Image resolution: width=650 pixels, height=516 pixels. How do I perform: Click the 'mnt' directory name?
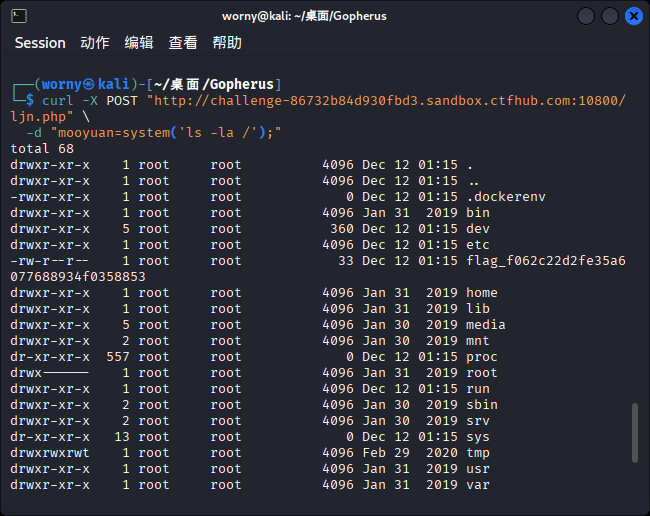[x=478, y=341]
